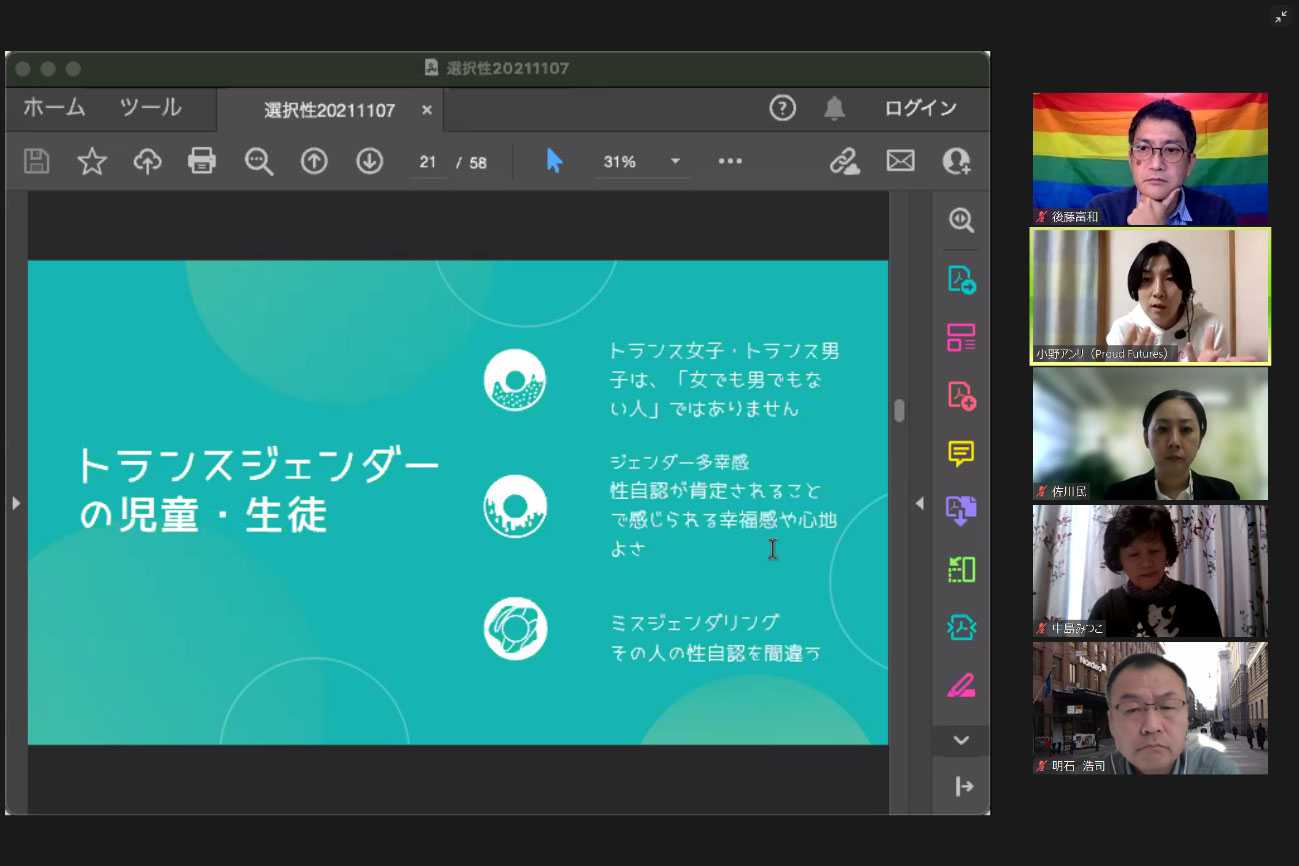This screenshot has height=866, width=1299.
Task: Select the 小野アンリ (Proud Futures) video thumbnail
Action: 1150,296
